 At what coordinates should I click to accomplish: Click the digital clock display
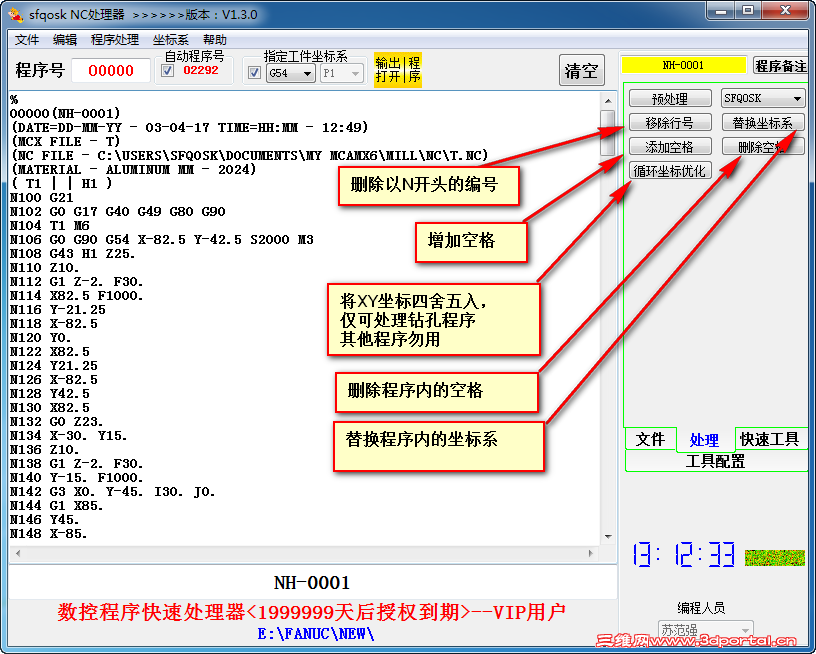pos(684,554)
